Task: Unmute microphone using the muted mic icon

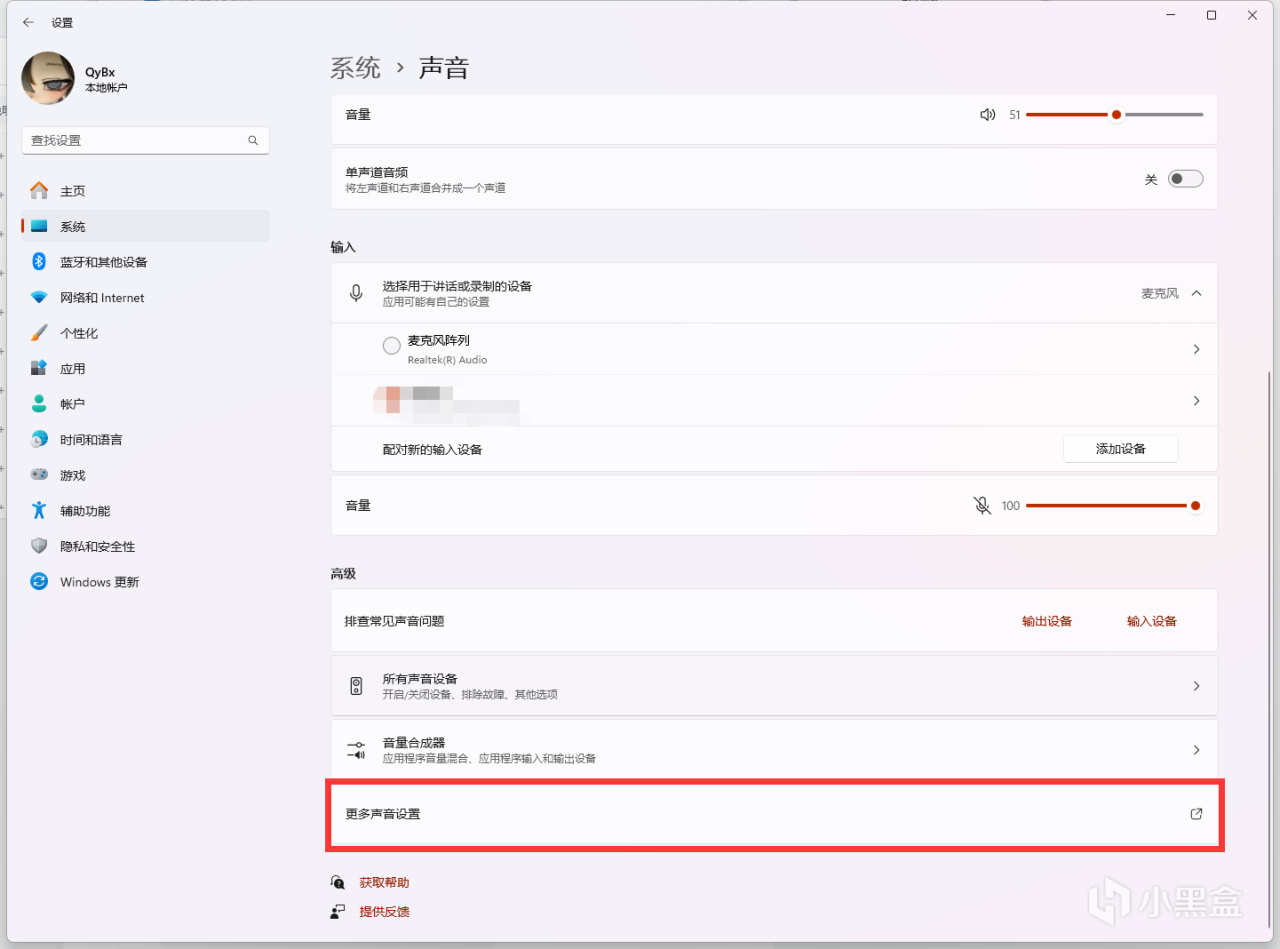Action: coord(982,506)
